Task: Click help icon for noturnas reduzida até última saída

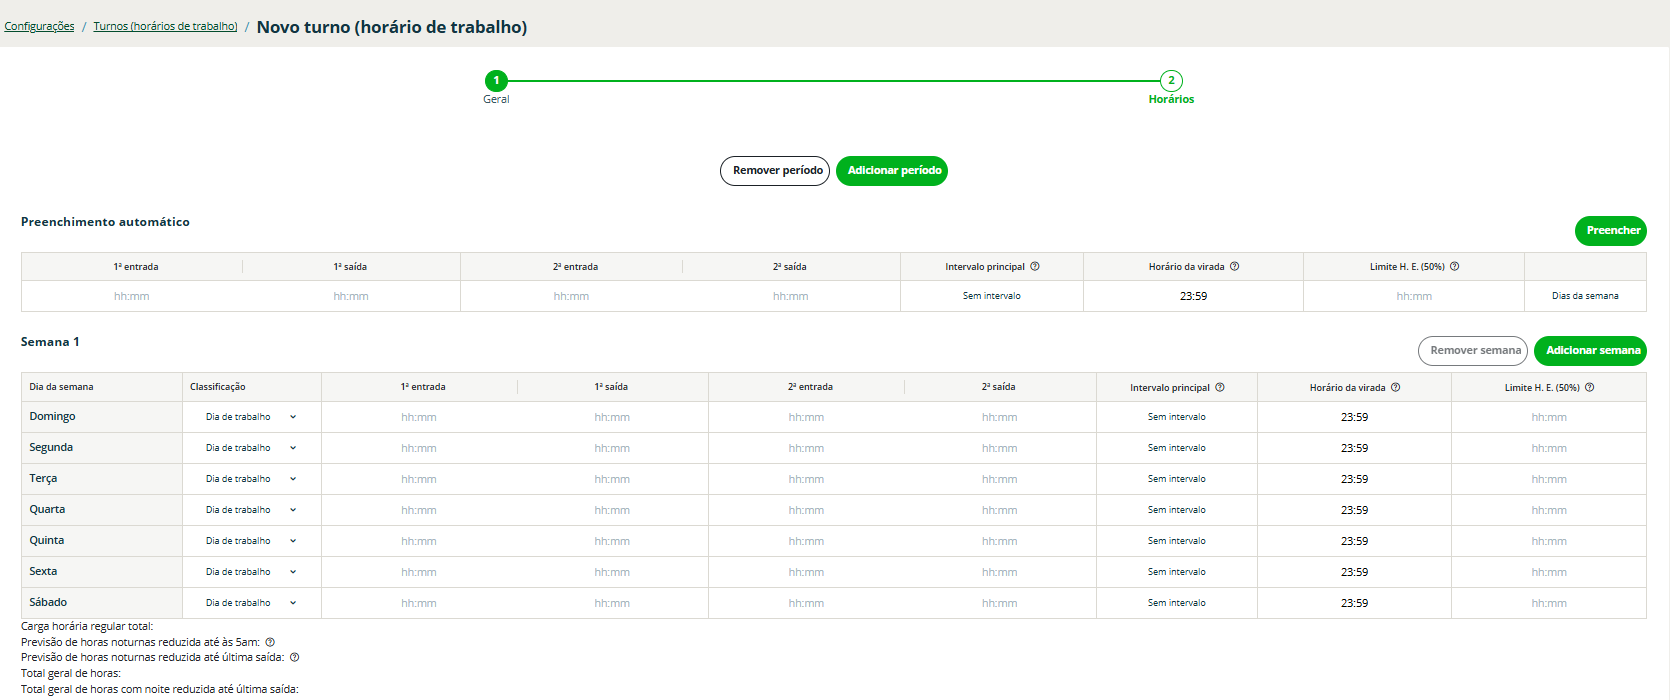Action: pyautogui.click(x=295, y=658)
